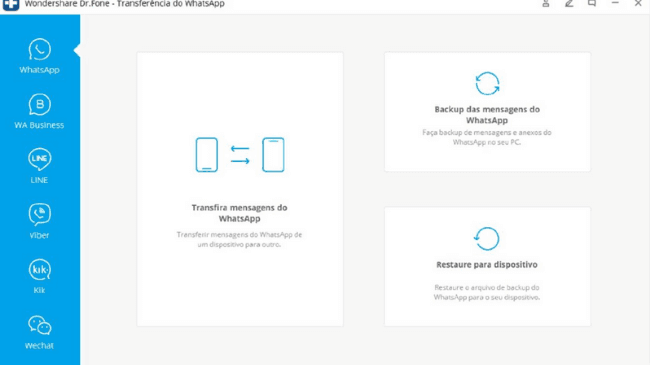Screen dimensions: 650x365
Task: Open the account user icon in title bar
Action: pyautogui.click(x=546, y=3)
